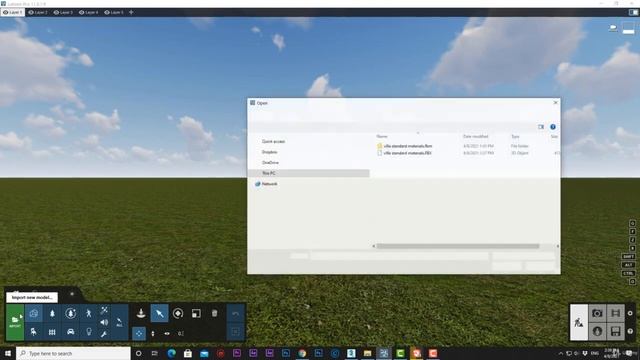Open Movie mode with film icon
This screenshot has width=640, height=360.
tap(616, 313)
